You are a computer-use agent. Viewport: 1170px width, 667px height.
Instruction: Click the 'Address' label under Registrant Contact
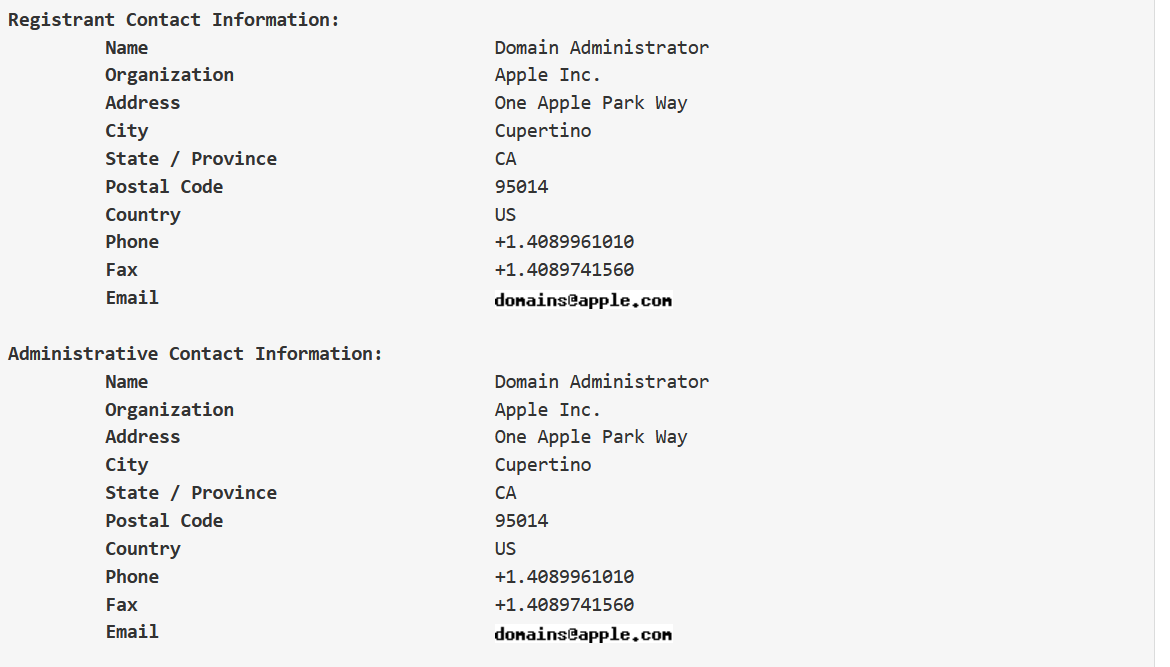click(143, 103)
